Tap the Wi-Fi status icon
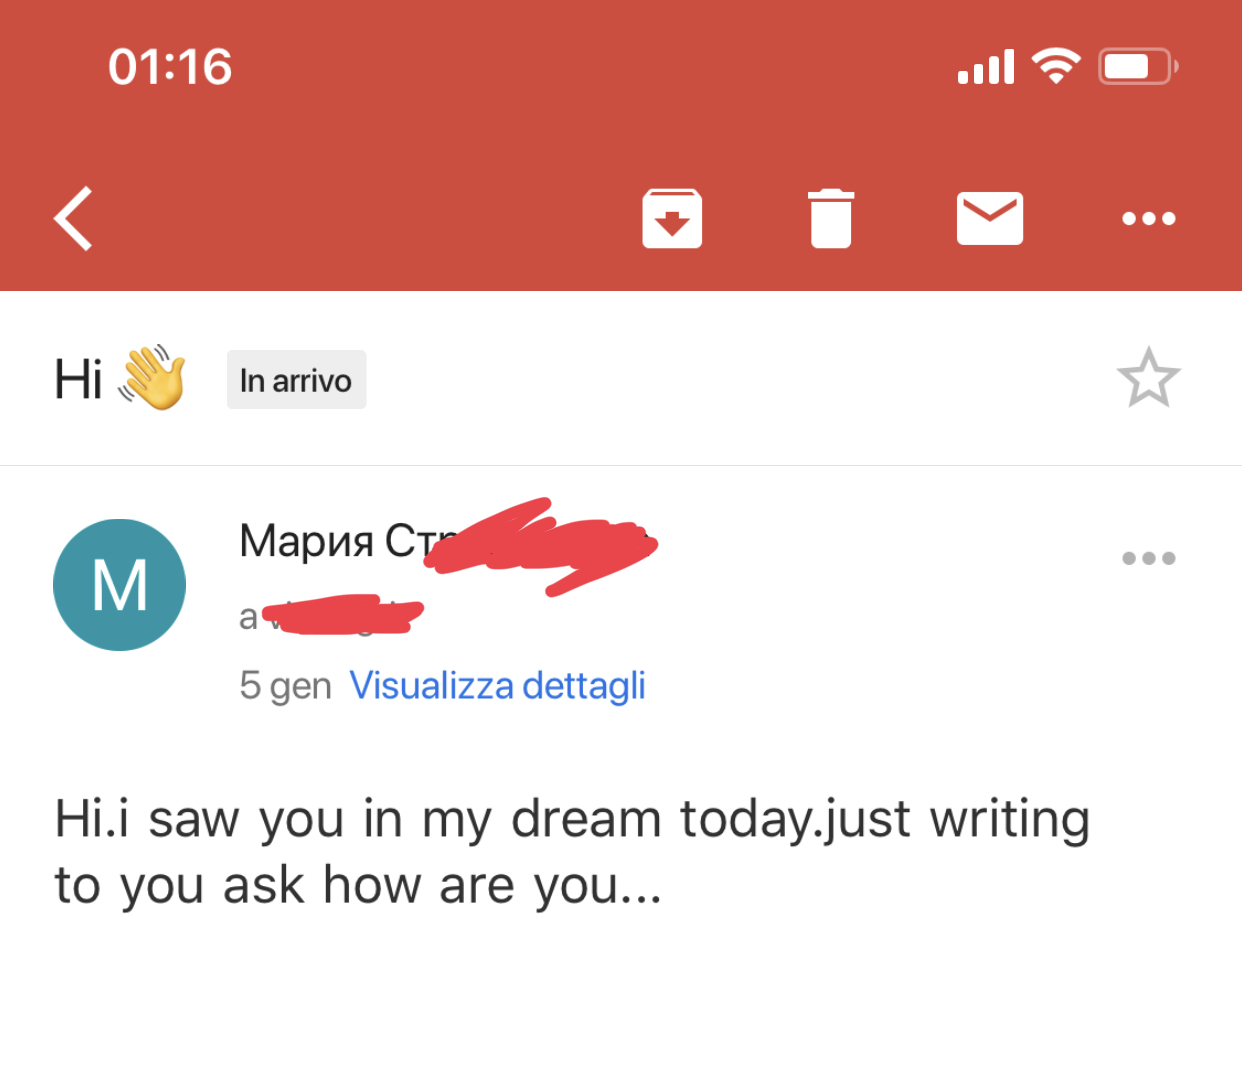Viewport: 1242px width, 1067px height. pos(1055,66)
